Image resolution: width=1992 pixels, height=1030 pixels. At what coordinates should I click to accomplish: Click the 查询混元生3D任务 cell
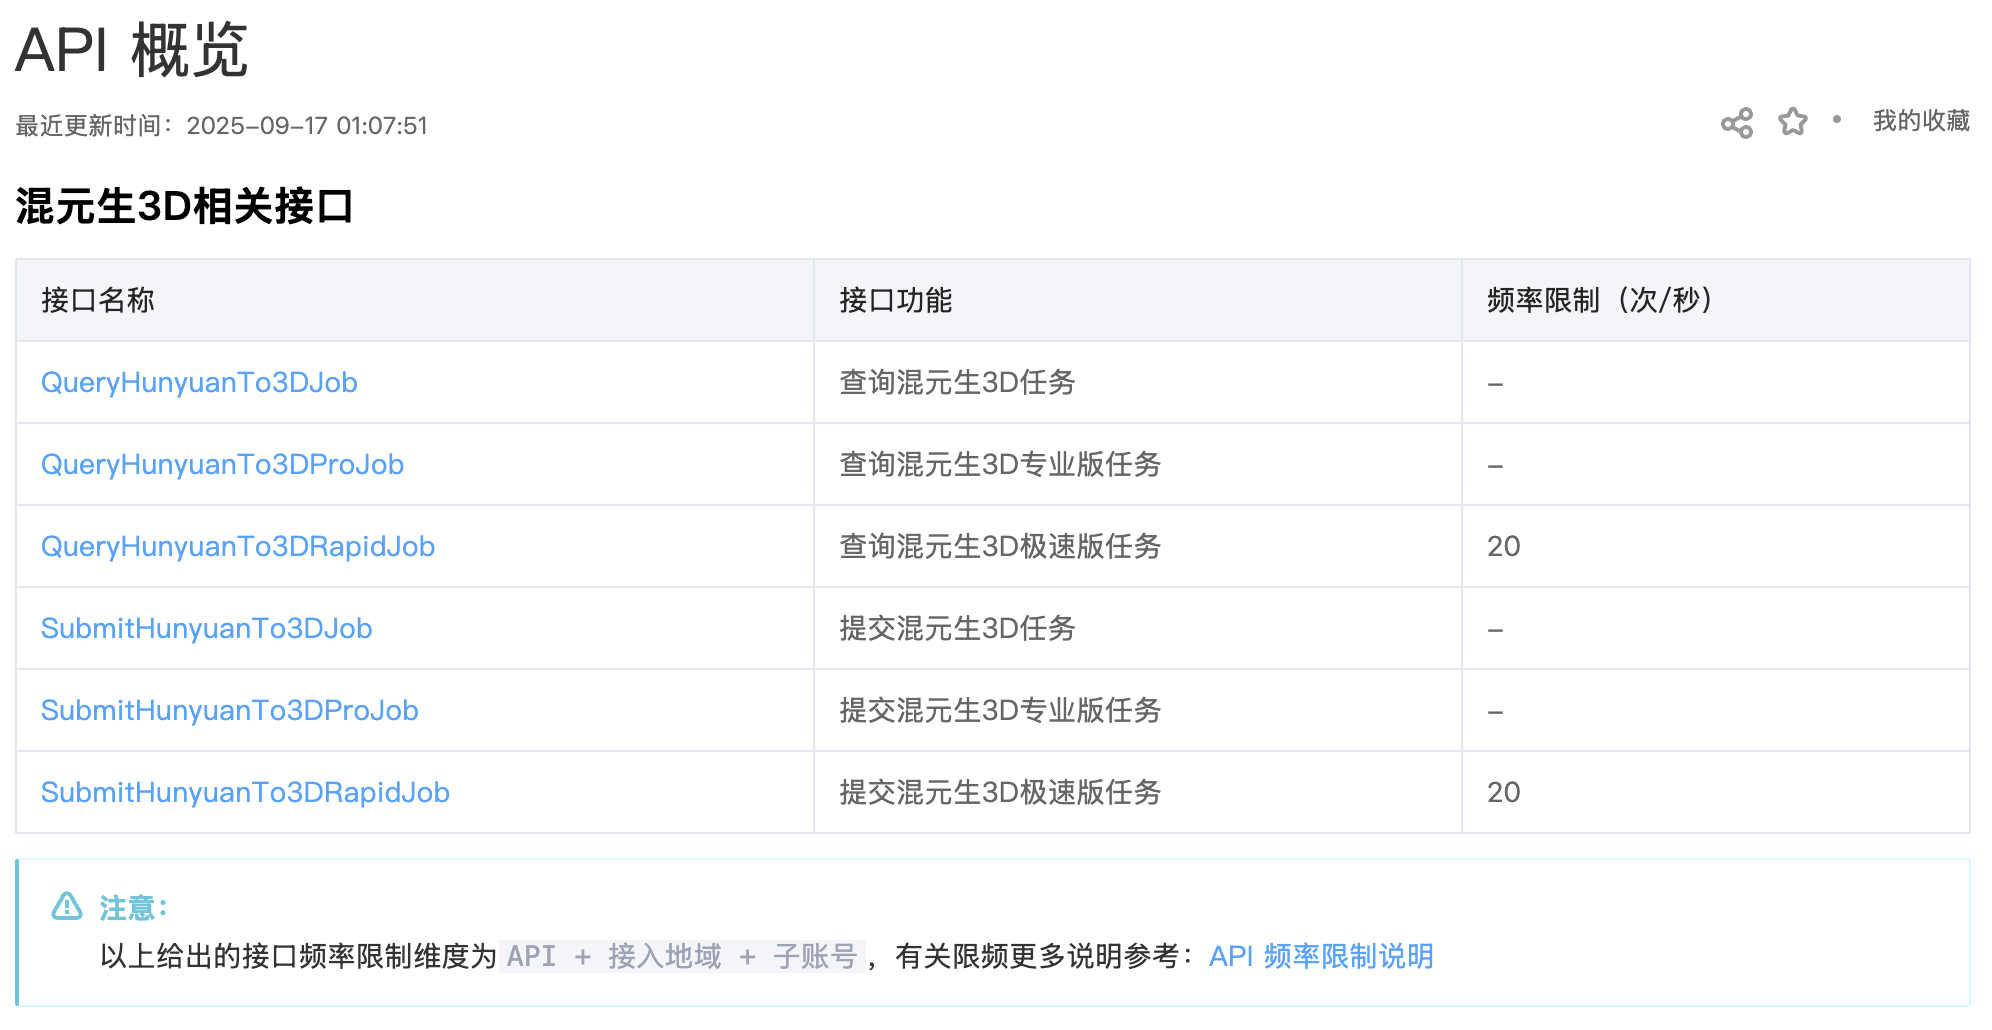pyautogui.click(x=1138, y=382)
